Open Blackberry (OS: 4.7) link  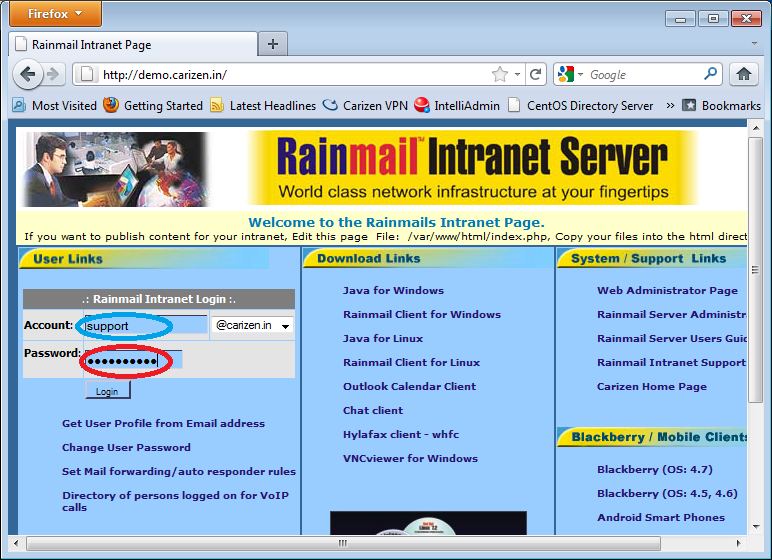pos(655,469)
